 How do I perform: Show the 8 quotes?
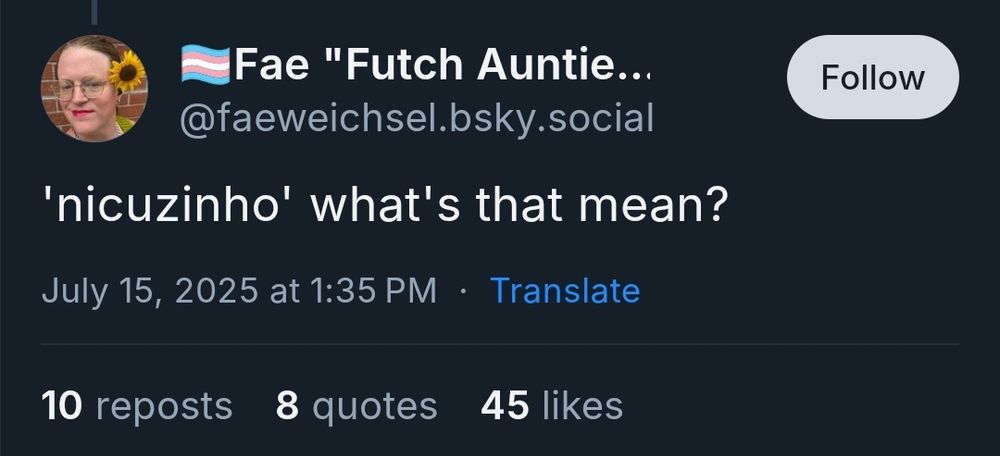click(356, 406)
